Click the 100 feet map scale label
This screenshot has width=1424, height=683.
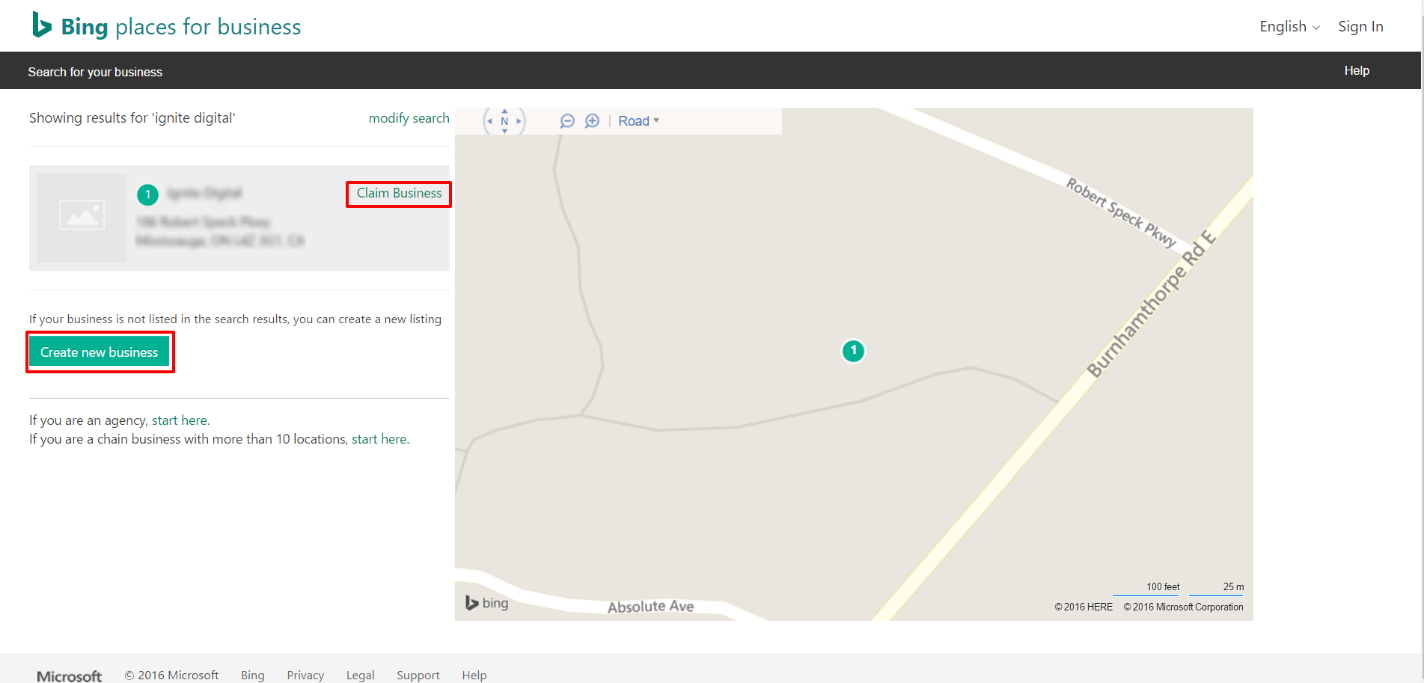[1163, 587]
